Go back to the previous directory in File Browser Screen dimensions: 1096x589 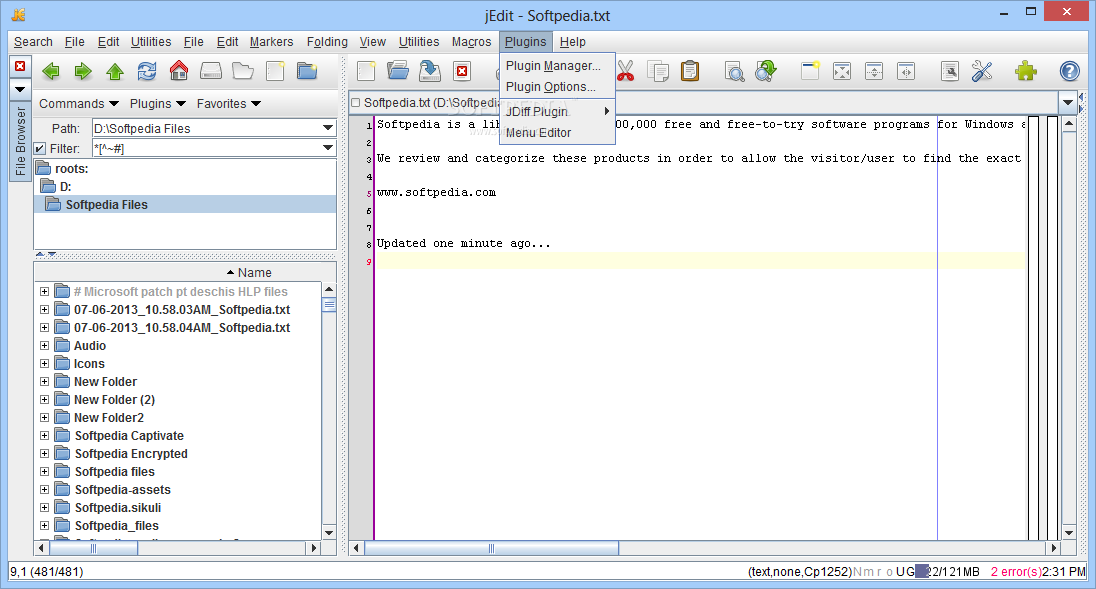point(50,71)
